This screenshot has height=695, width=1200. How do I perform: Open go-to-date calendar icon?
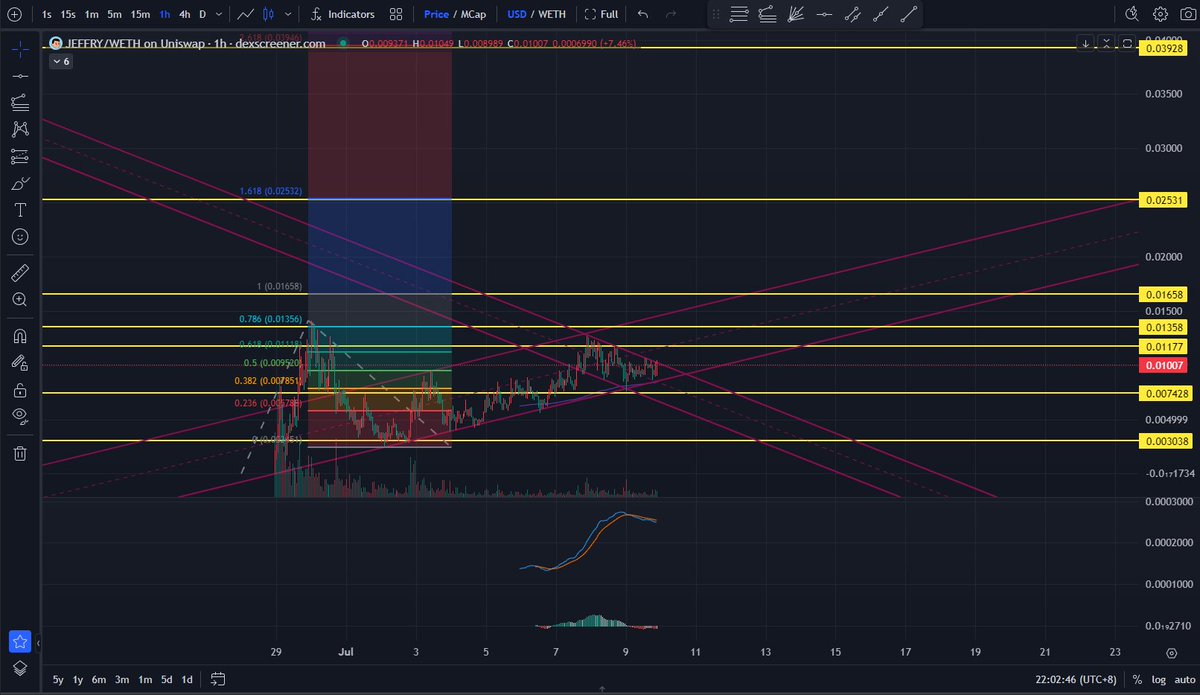tap(219, 679)
